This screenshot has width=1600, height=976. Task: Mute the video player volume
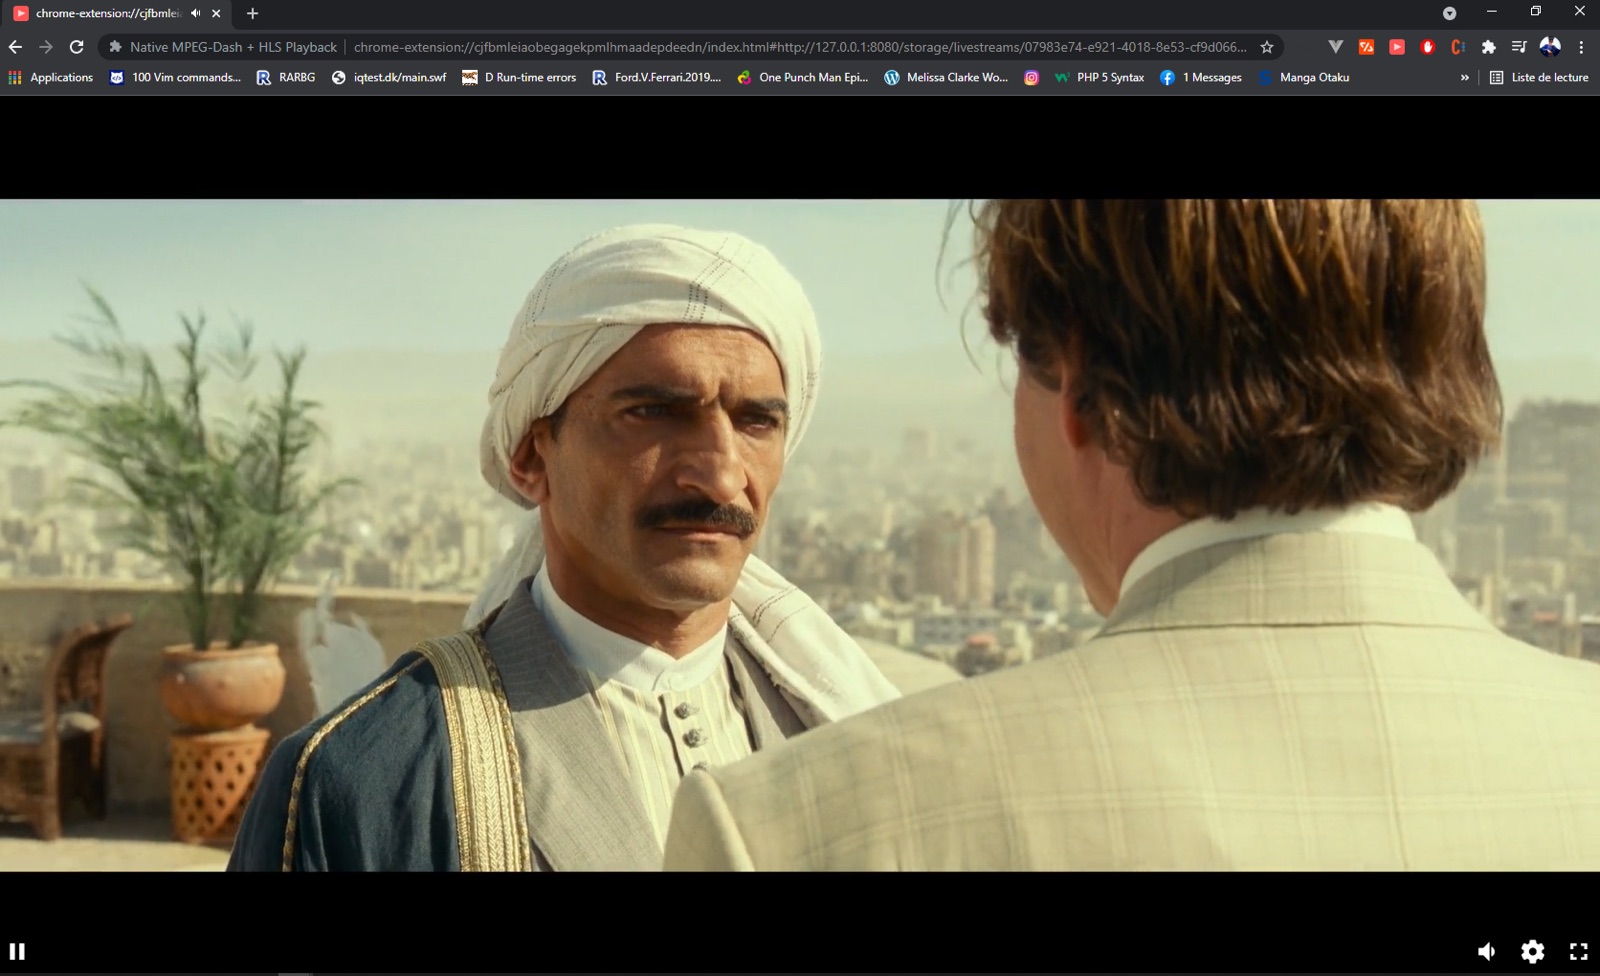1487,951
